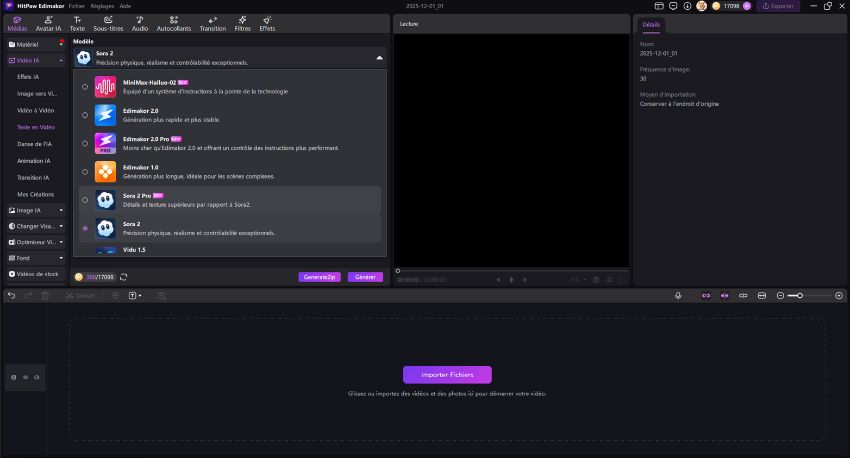Screen dimensions: 850x458
Task: Play the preview video
Action: pos(511,280)
